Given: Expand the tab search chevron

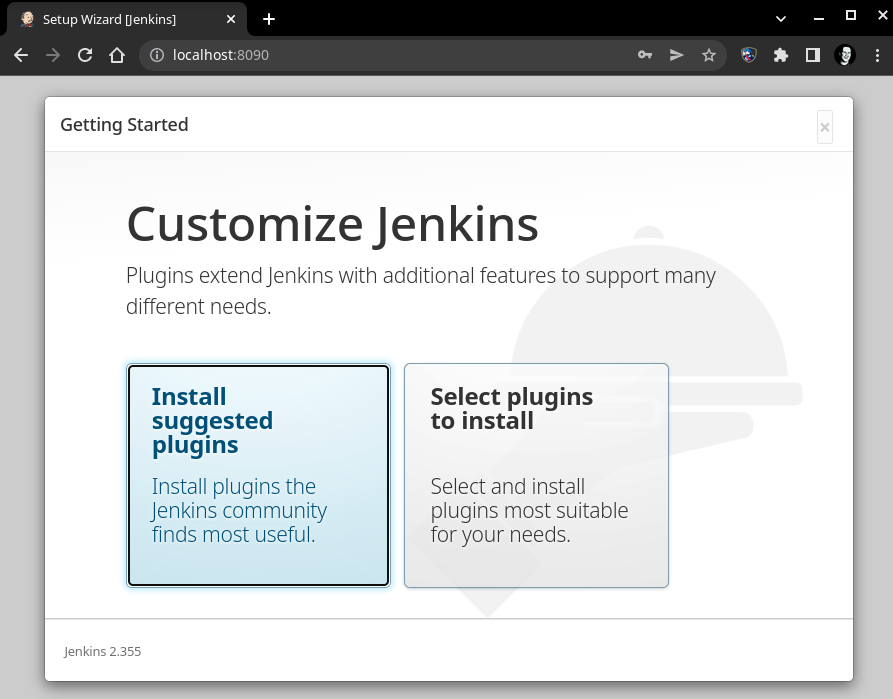Looking at the screenshot, I should pos(781,19).
